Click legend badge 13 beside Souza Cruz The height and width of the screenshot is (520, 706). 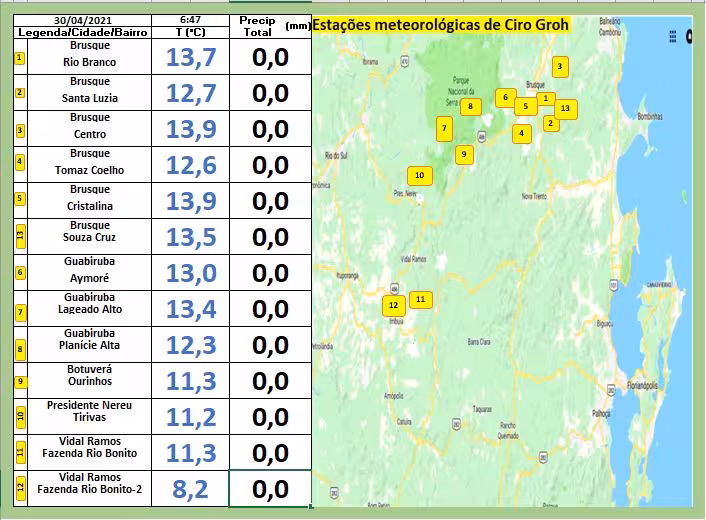coord(19,237)
